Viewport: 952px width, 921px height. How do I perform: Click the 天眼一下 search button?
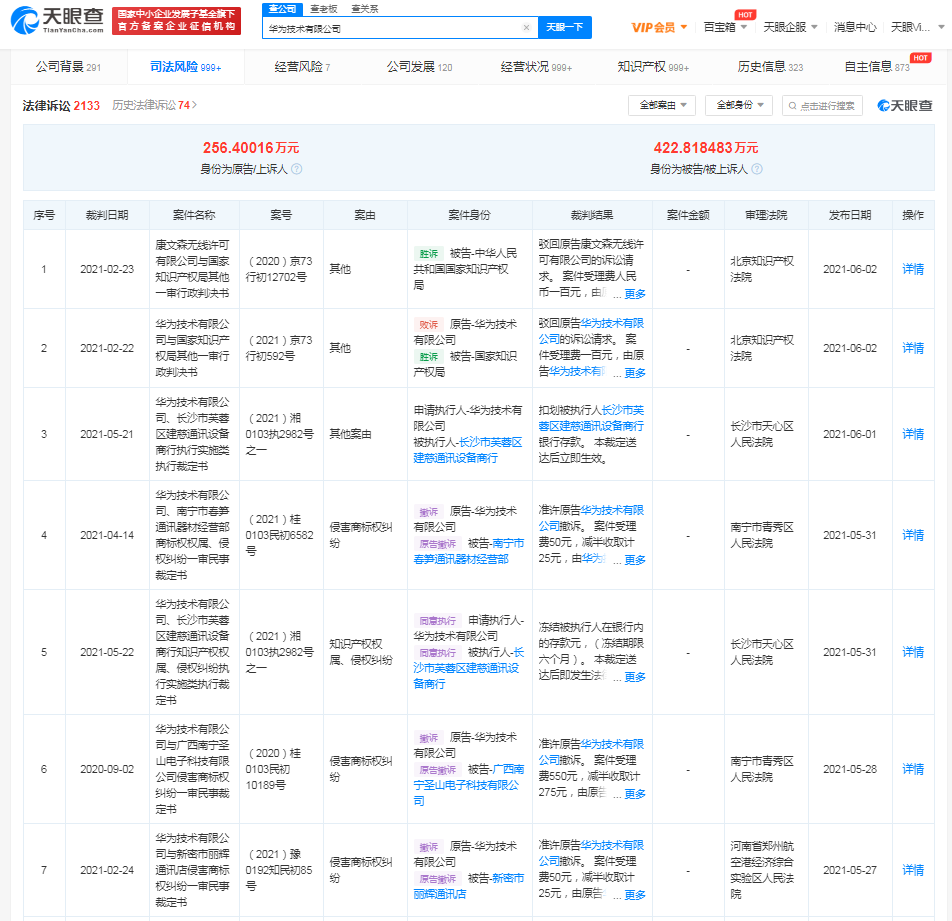[565, 28]
